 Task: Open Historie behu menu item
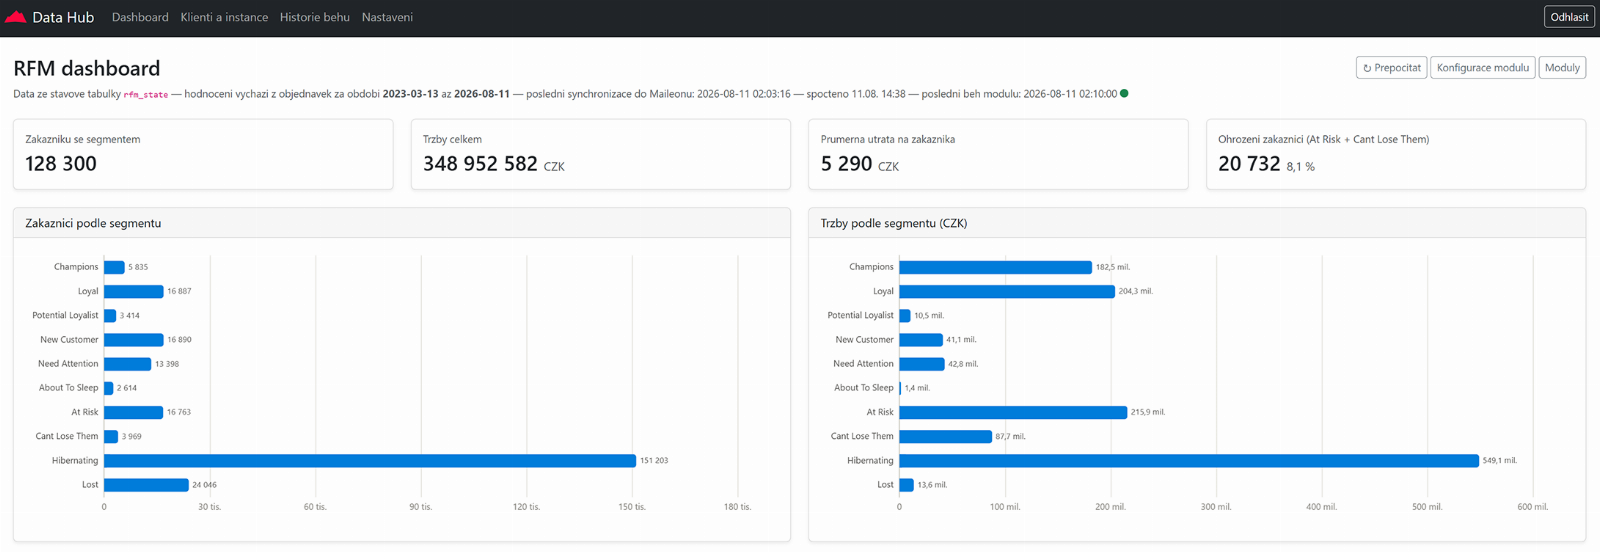(x=315, y=17)
